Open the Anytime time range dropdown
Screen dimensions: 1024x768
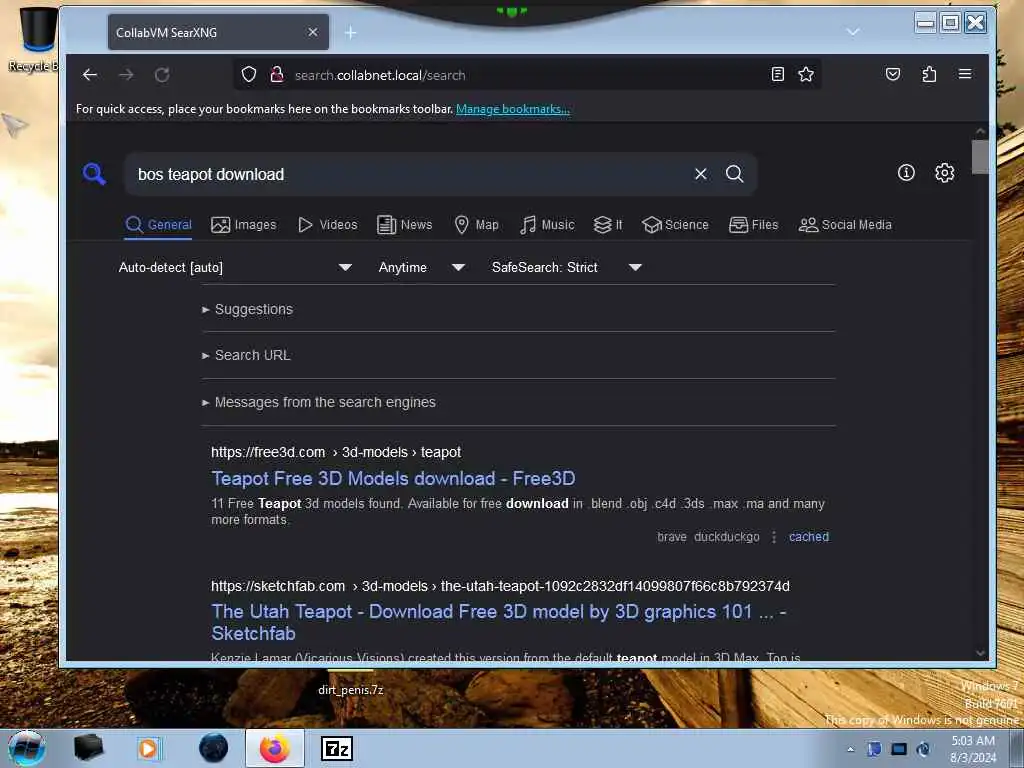click(421, 267)
